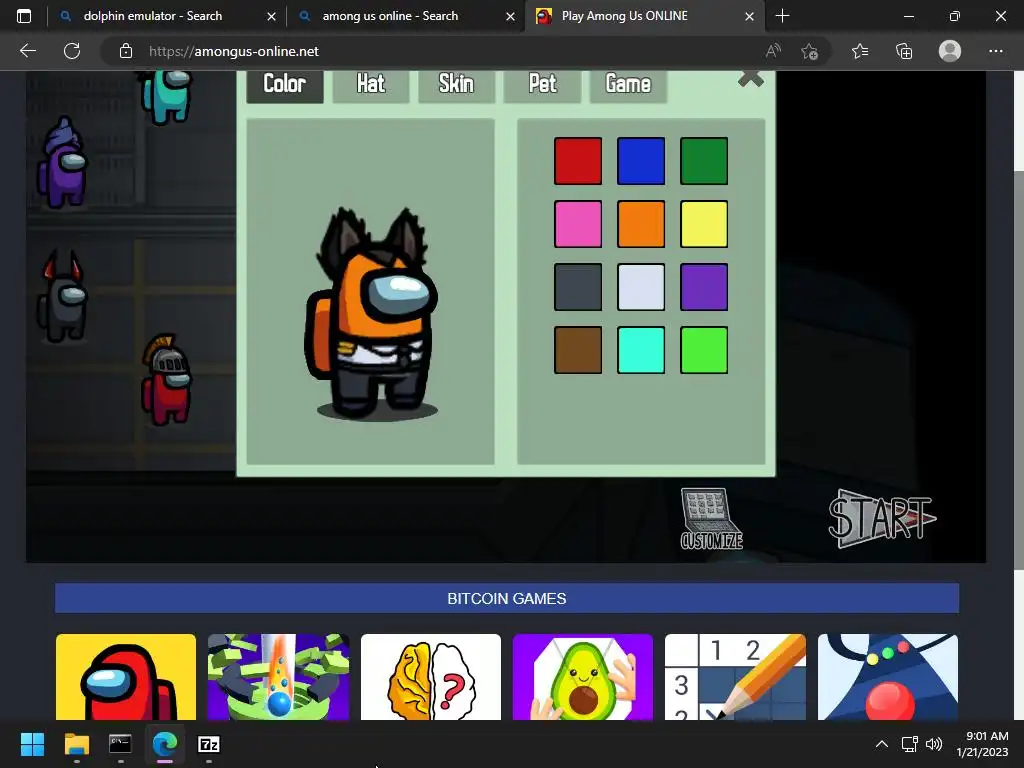Open the avocado game thumbnail
Screen dimensions: 1024x768
pos(583,677)
